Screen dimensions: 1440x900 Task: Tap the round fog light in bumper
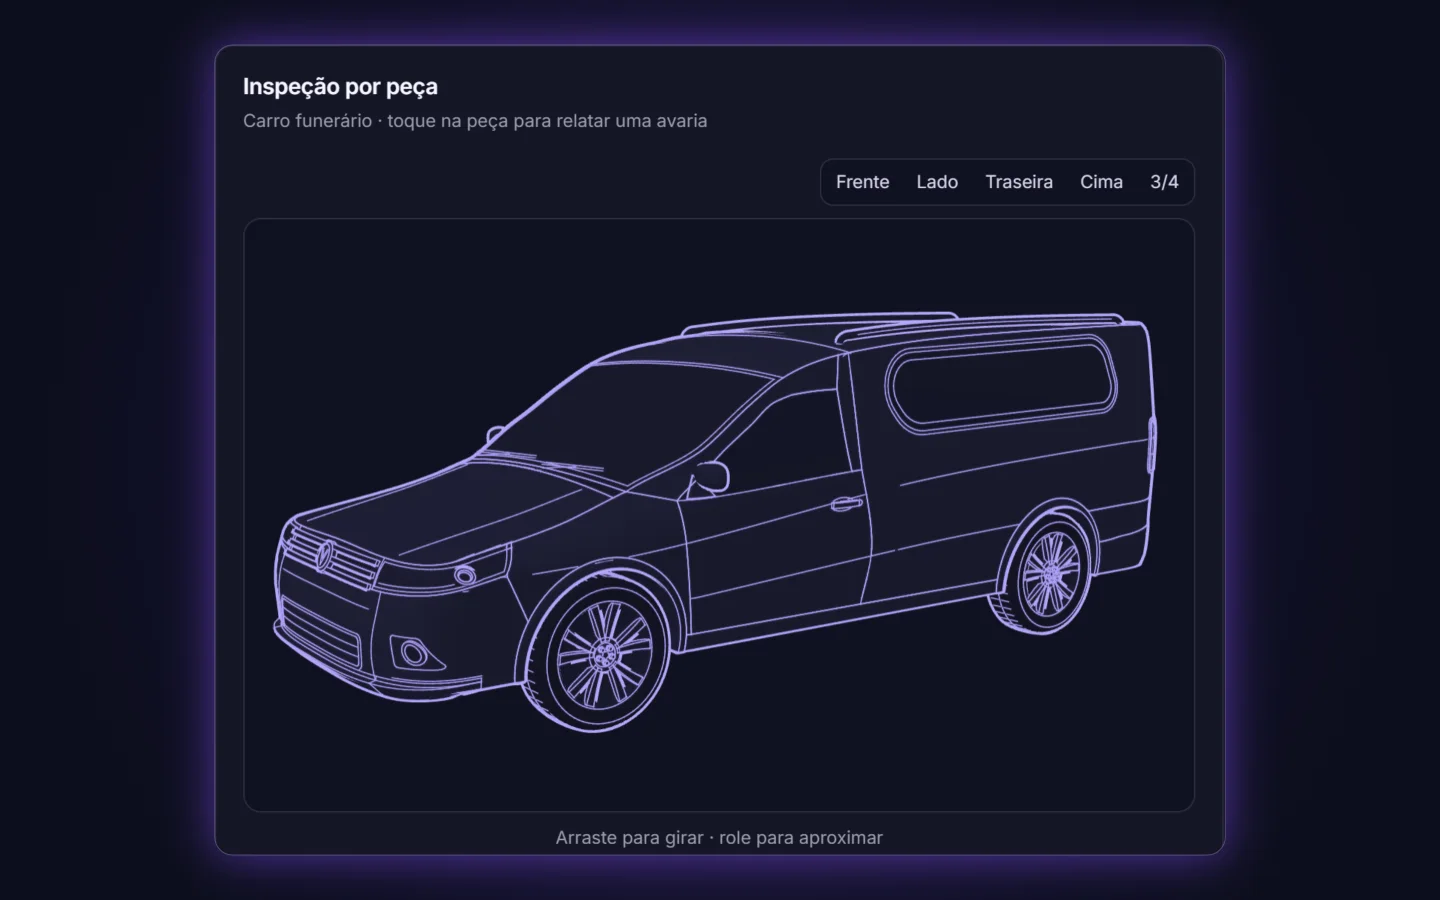[x=412, y=655]
